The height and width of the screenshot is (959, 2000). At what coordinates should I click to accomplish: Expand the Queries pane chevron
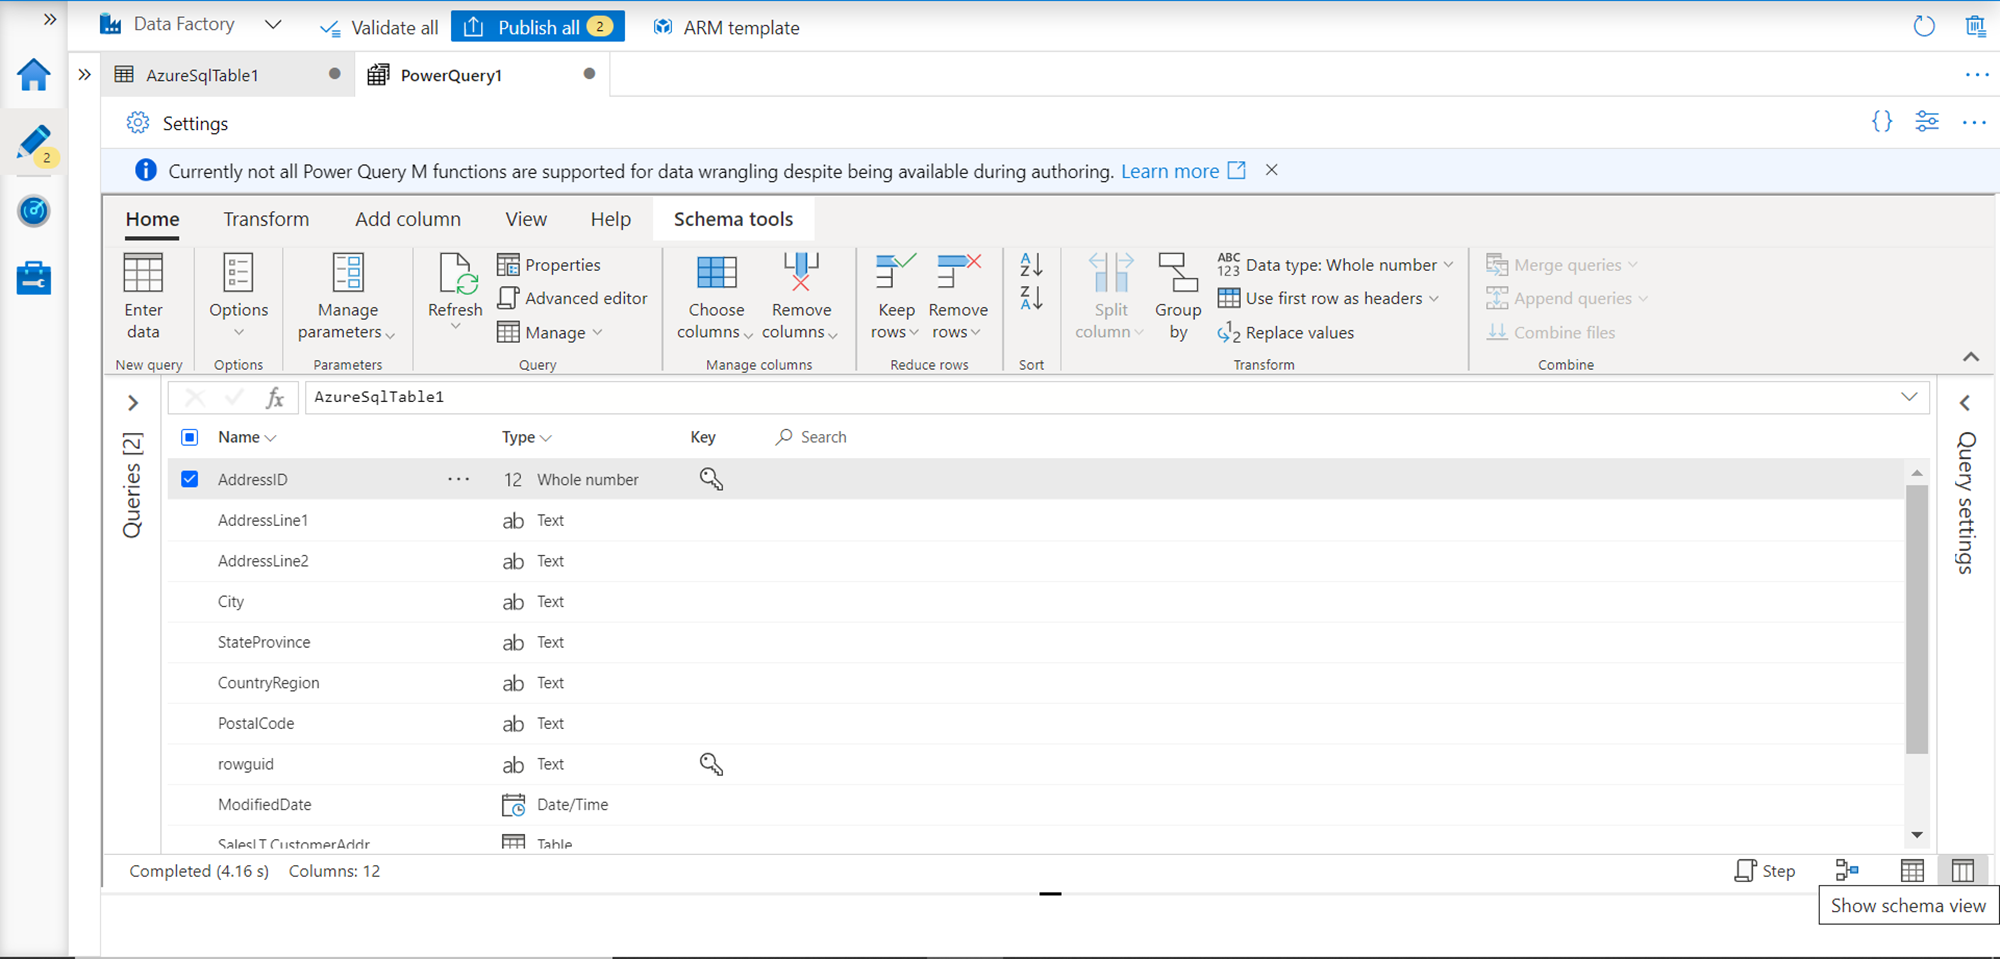tap(133, 403)
